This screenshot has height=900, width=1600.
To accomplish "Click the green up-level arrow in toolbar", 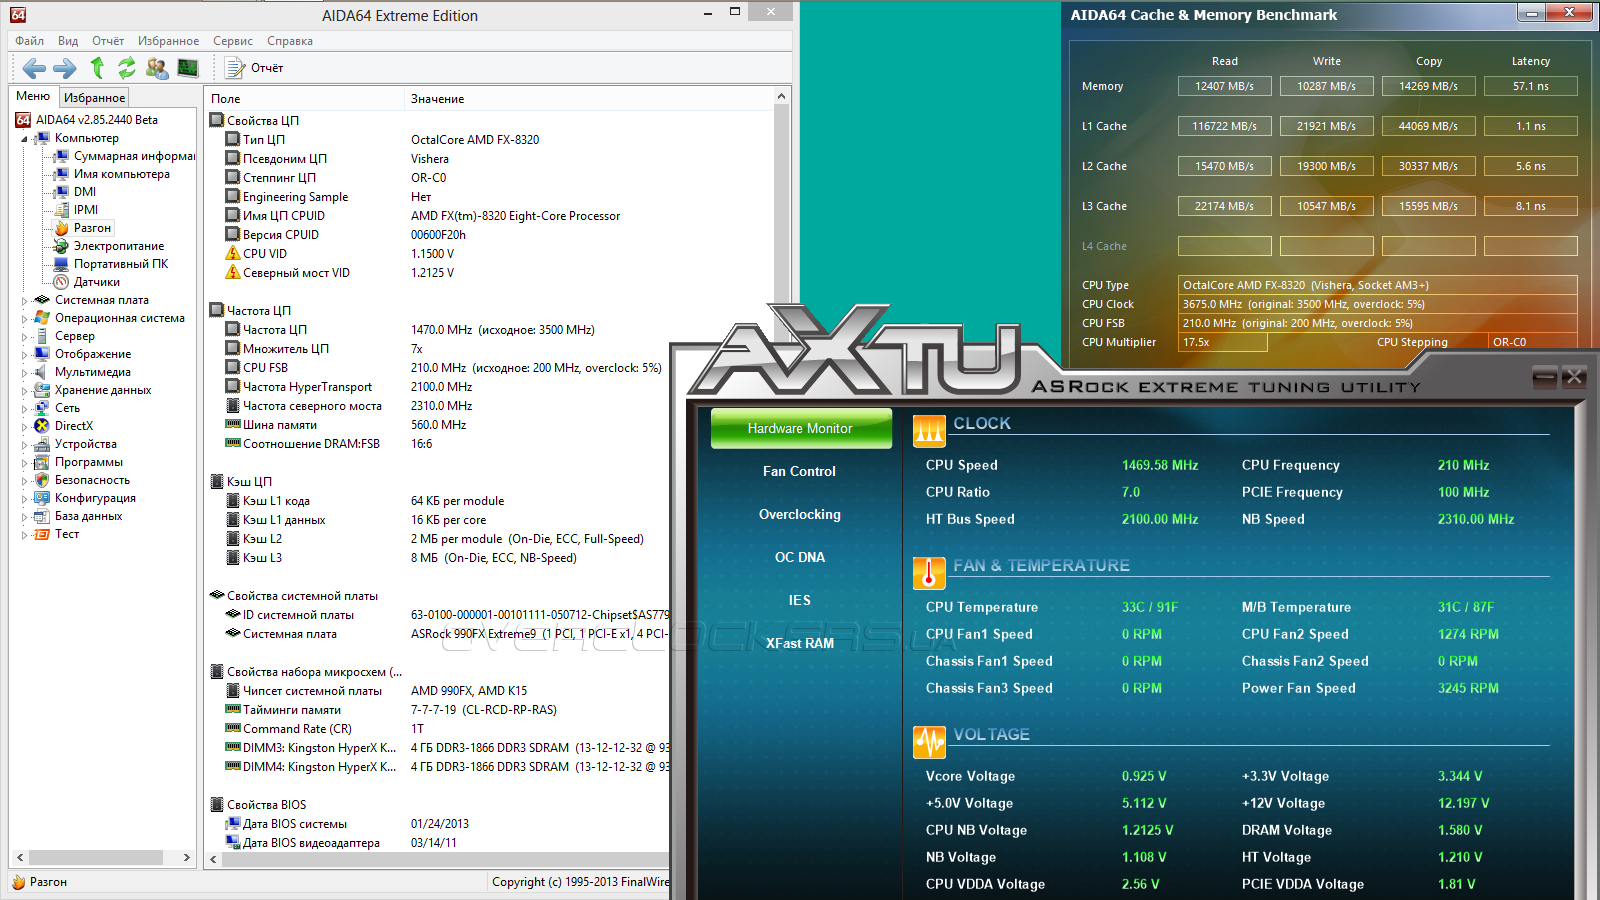I will pyautogui.click(x=97, y=68).
